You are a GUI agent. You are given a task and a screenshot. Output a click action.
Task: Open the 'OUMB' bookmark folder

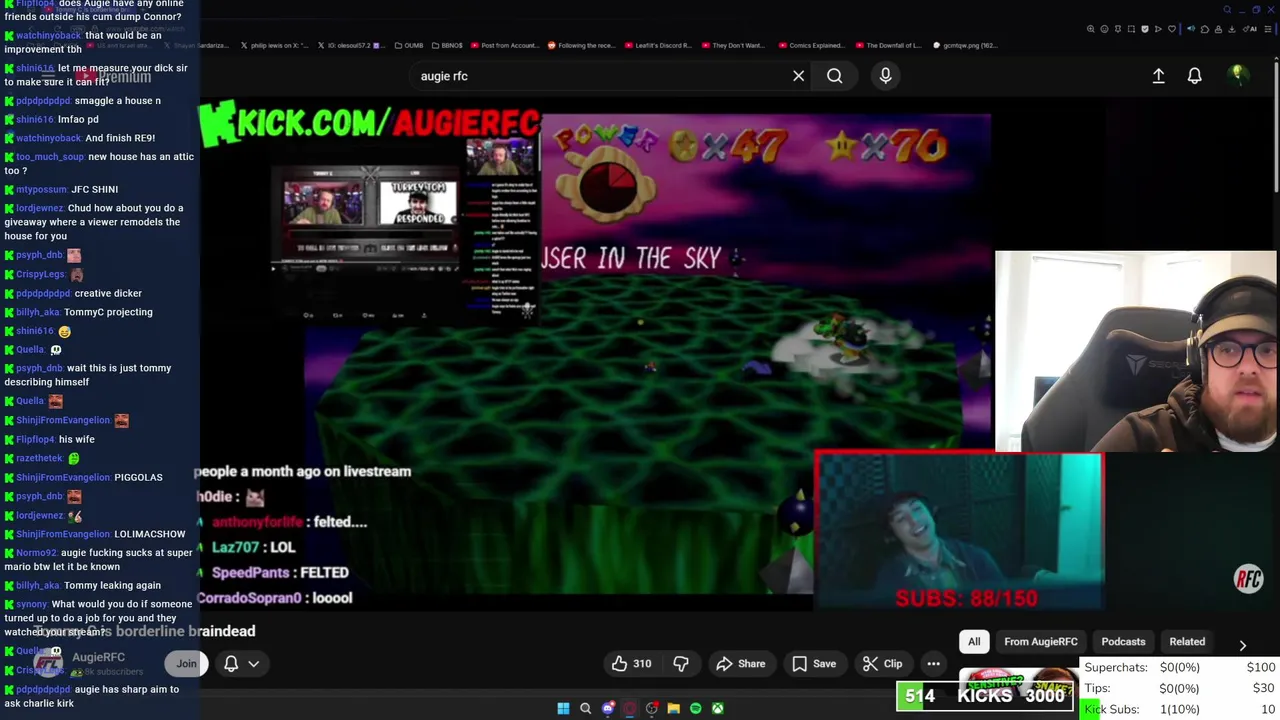[408, 45]
